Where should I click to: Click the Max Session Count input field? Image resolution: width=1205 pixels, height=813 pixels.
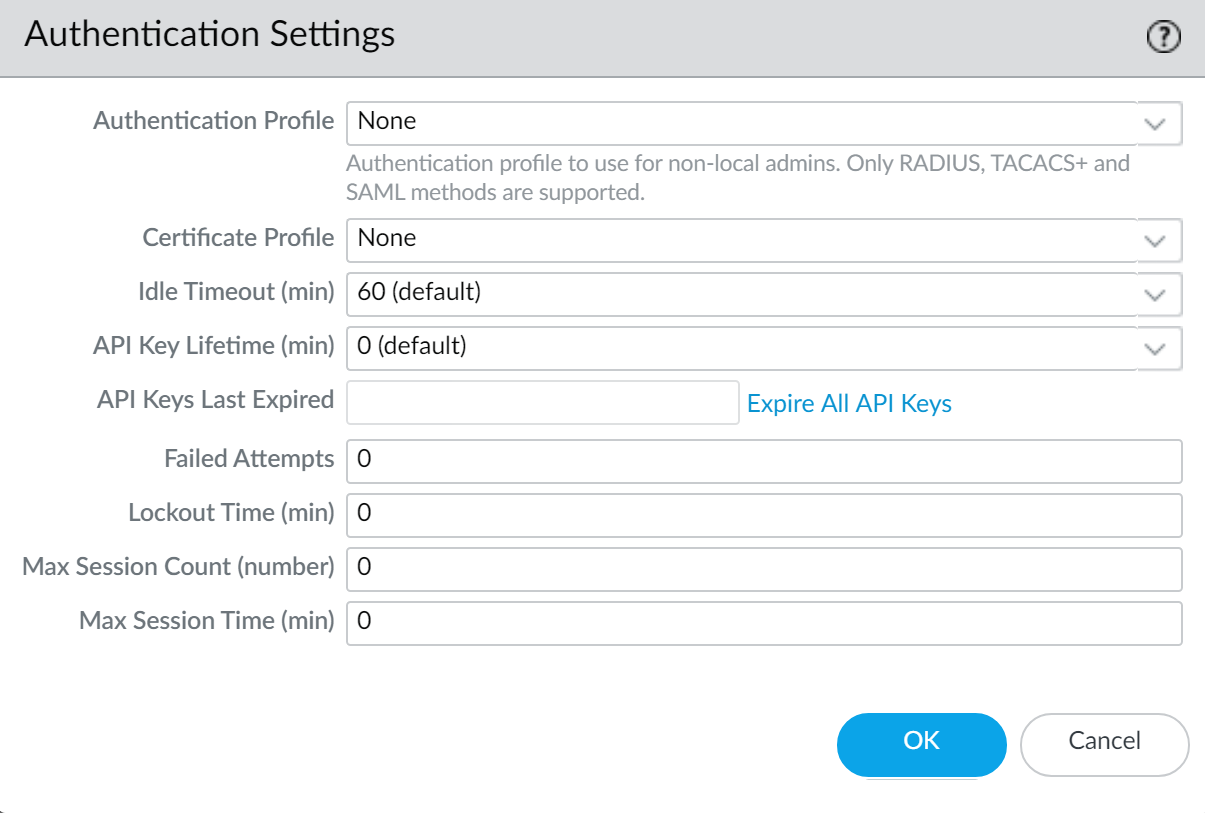click(x=764, y=568)
